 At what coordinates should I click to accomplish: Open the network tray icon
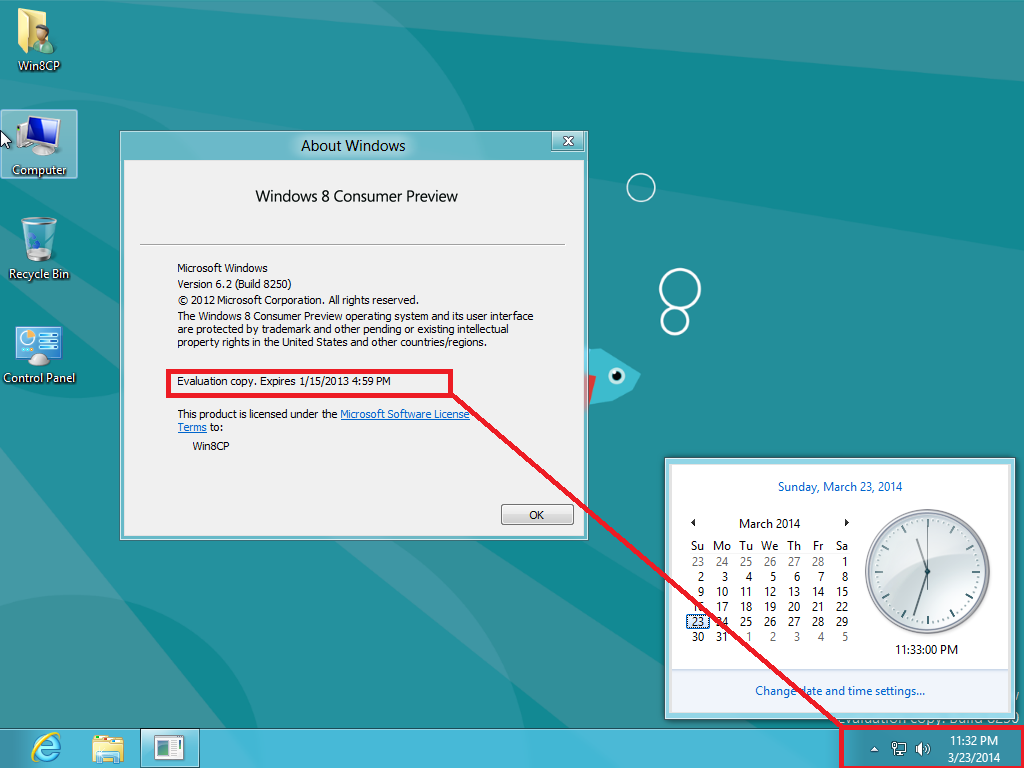(x=899, y=749)
